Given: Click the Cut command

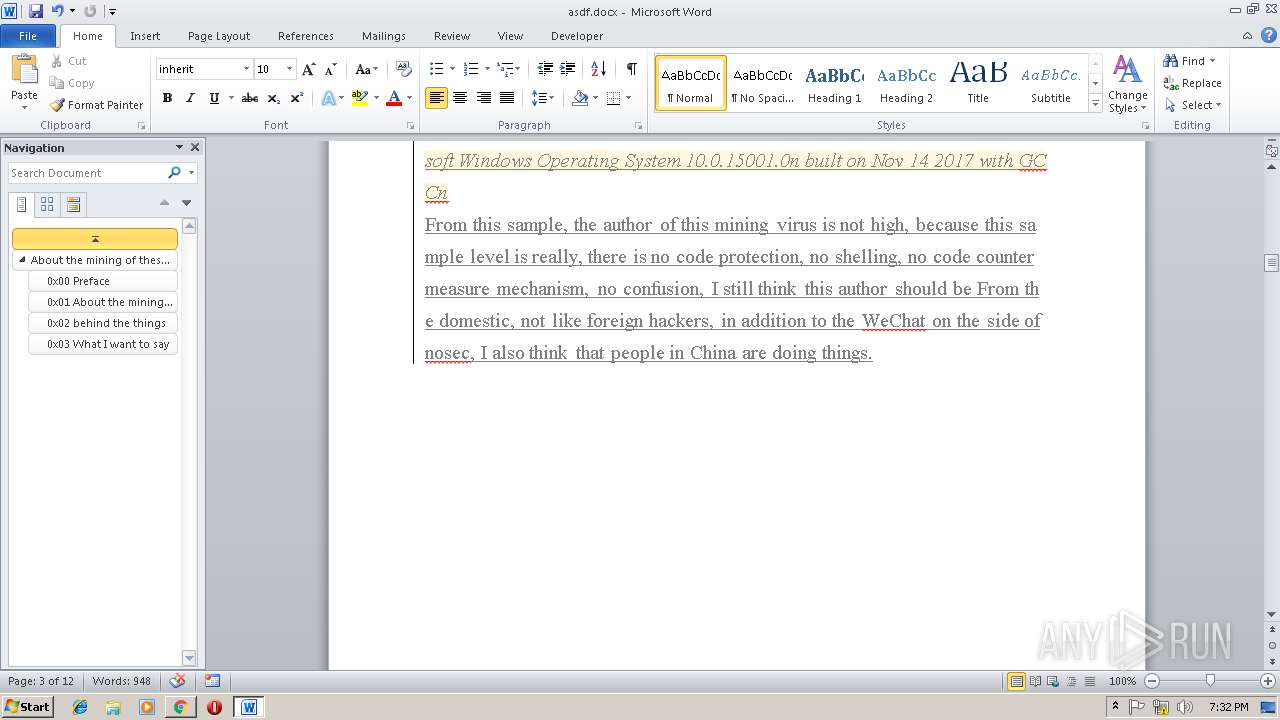Looking at the screenshot, I should coord(69,61).
